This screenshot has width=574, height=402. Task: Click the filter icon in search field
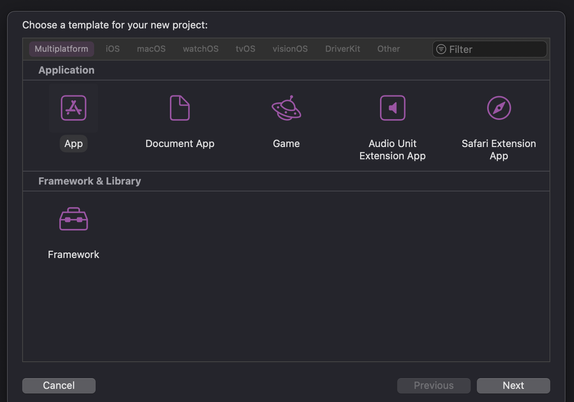pyautogui.click(x=441, y=49)
